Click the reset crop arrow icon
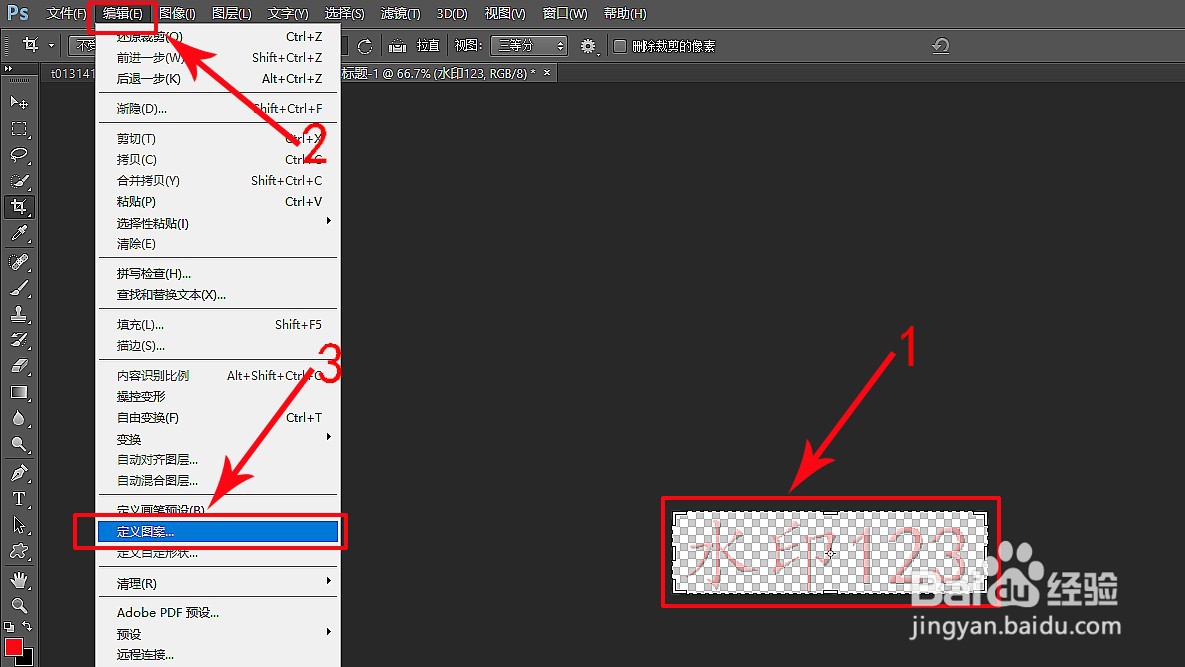Image resolution: width=1185 pixels, height=667 pixels. 940,46
